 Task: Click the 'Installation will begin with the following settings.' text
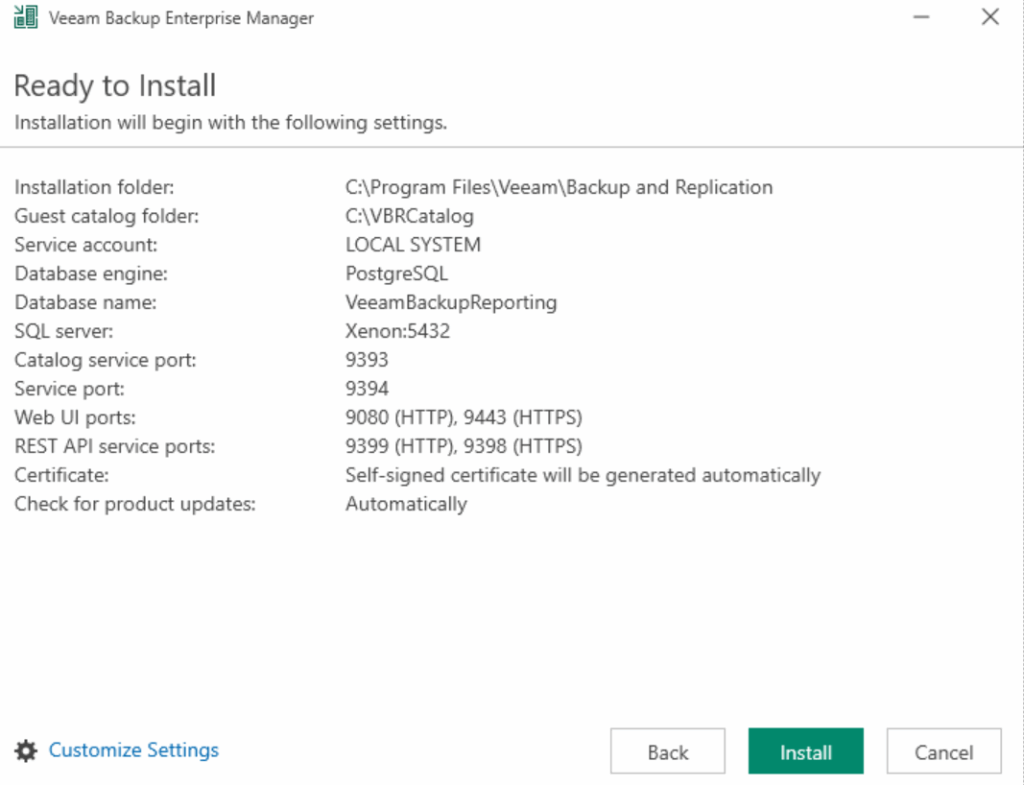pyautogui.click(x=231, y=123)
